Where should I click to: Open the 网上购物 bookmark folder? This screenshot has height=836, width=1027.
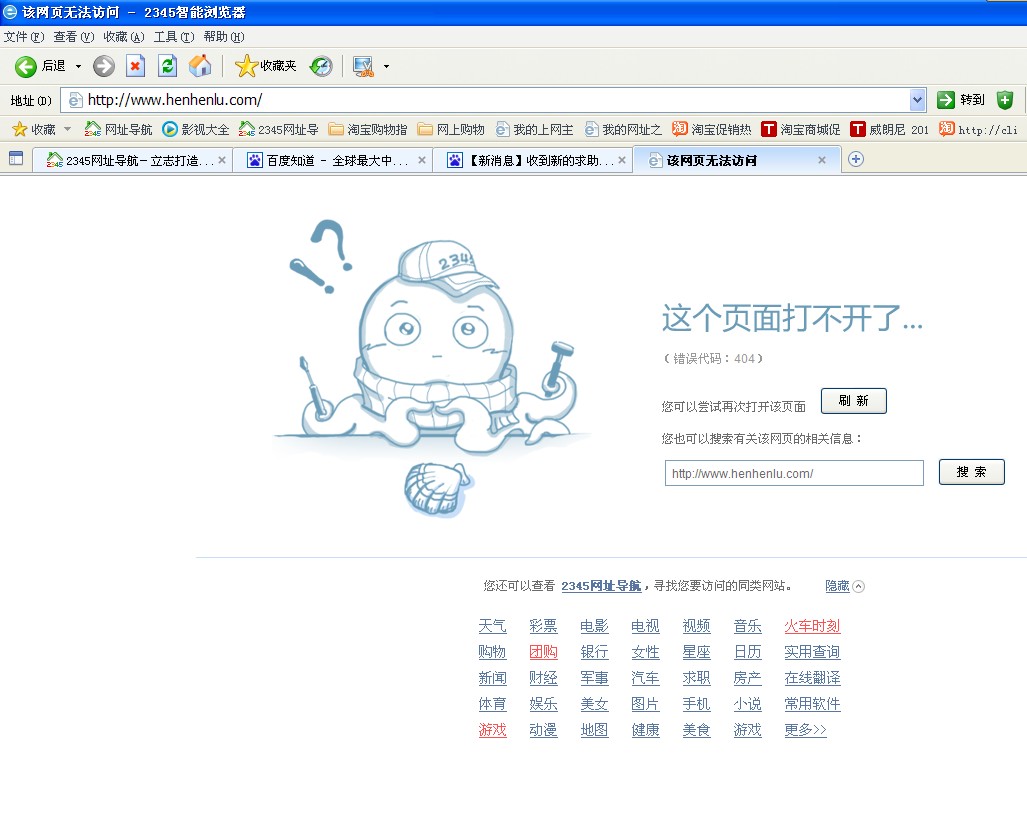(x=451, y=129)
